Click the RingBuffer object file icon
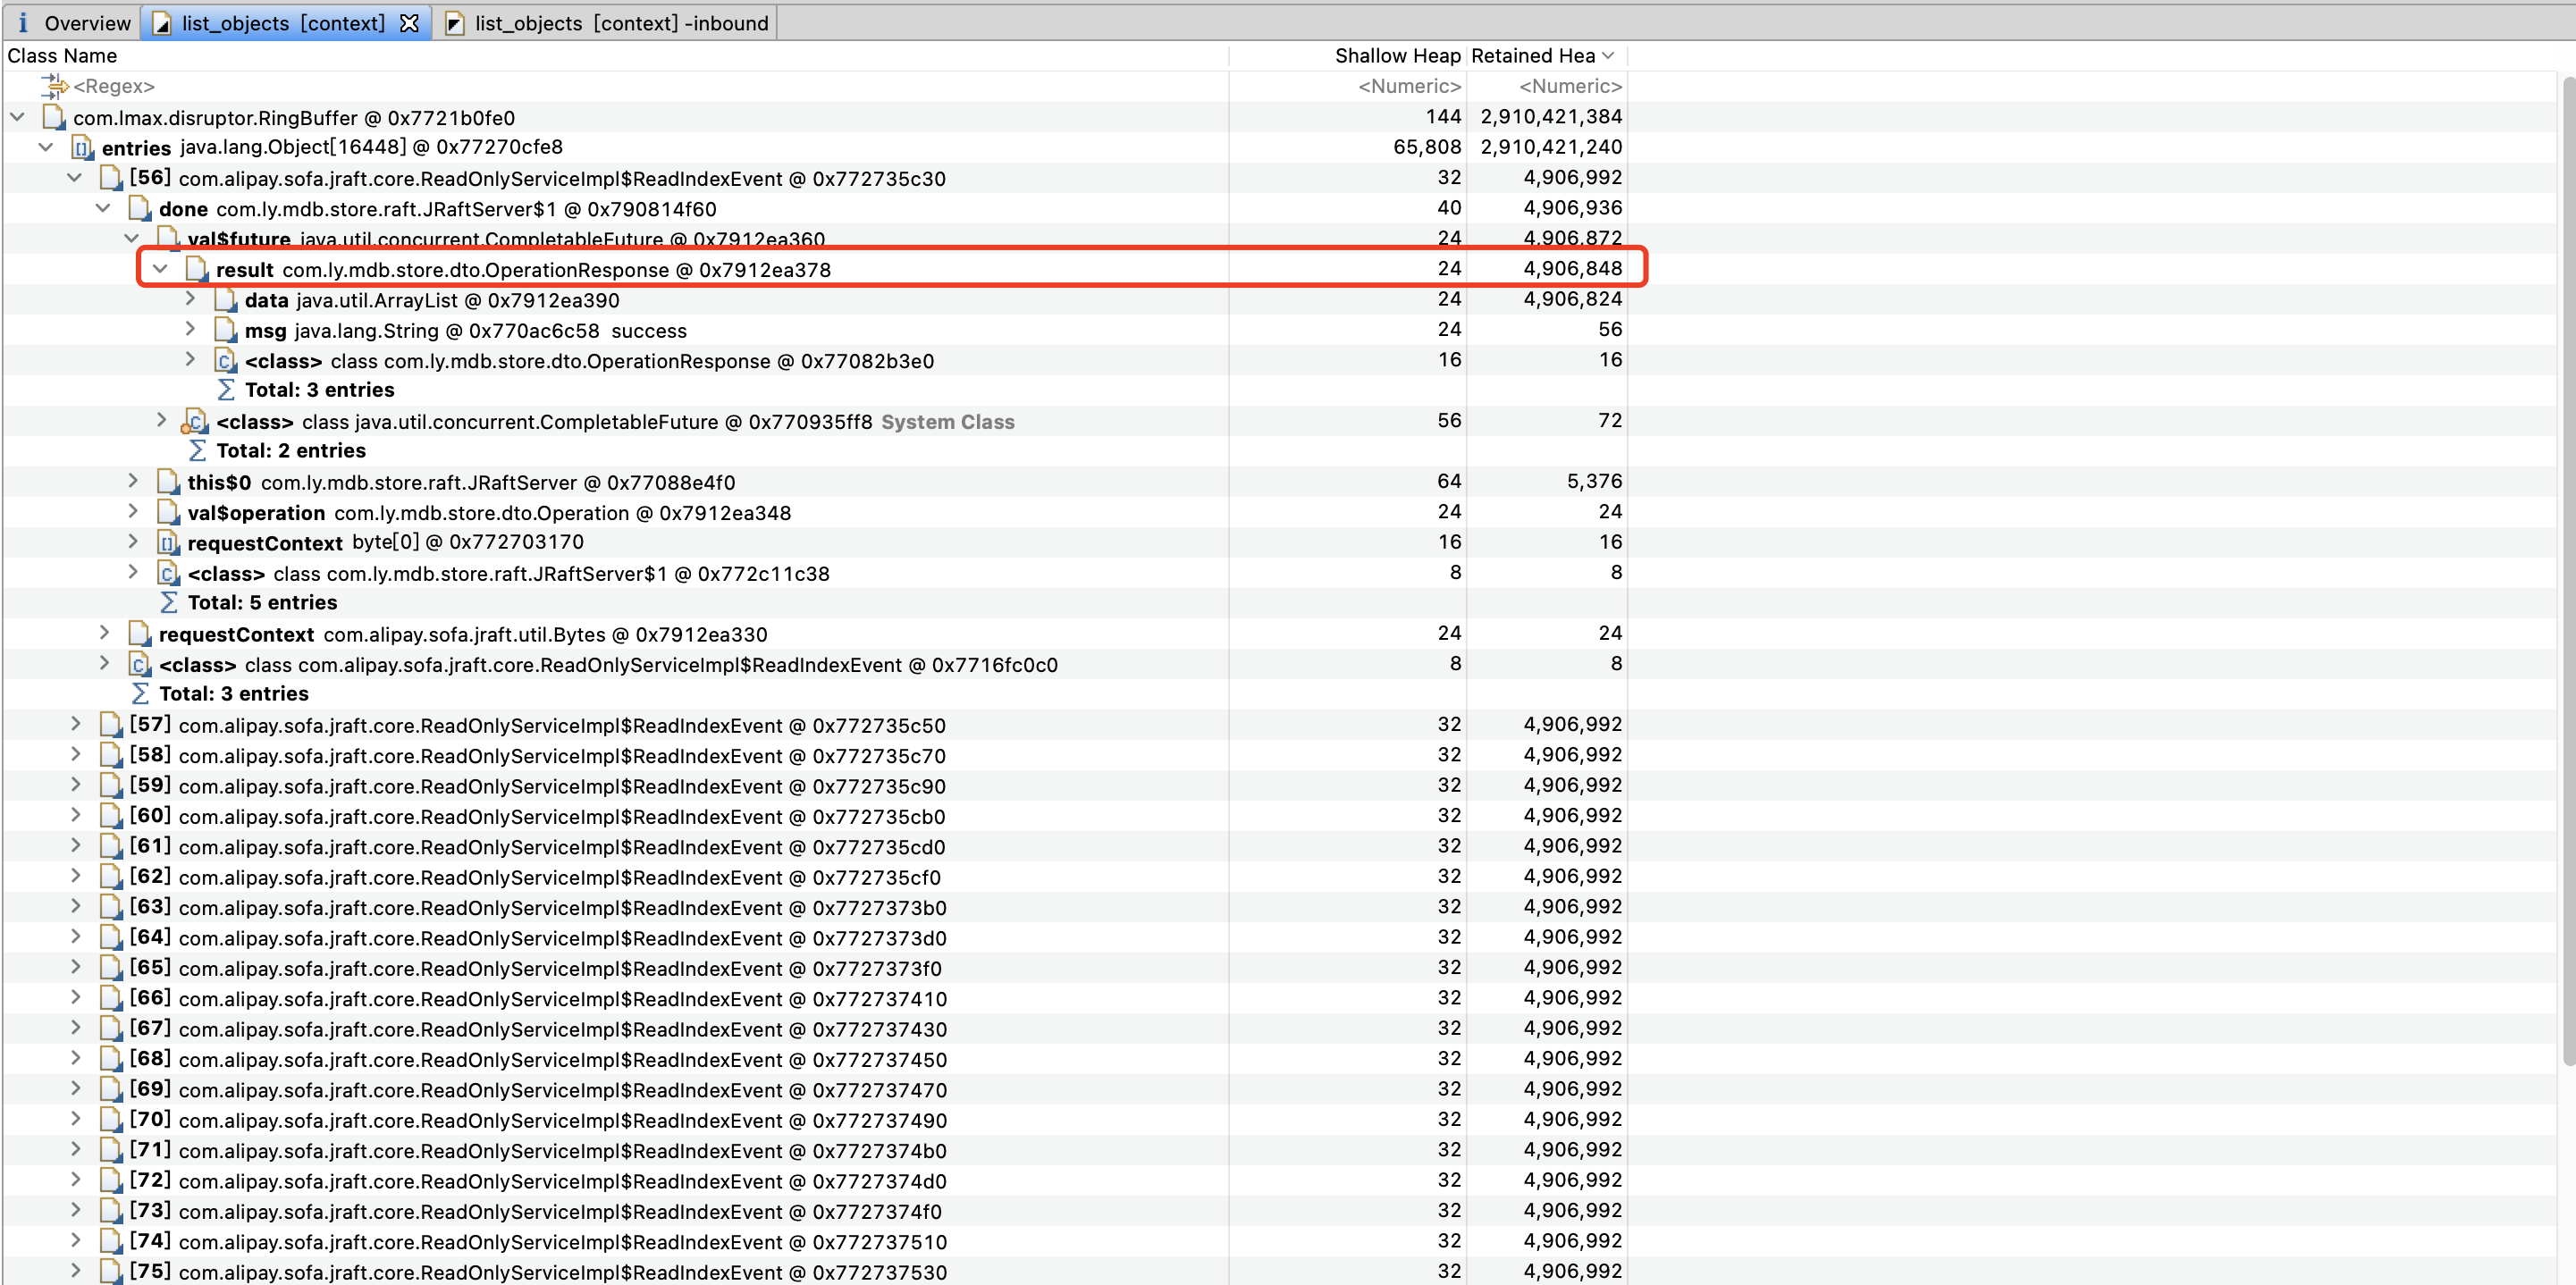 [x=54, y=118]
